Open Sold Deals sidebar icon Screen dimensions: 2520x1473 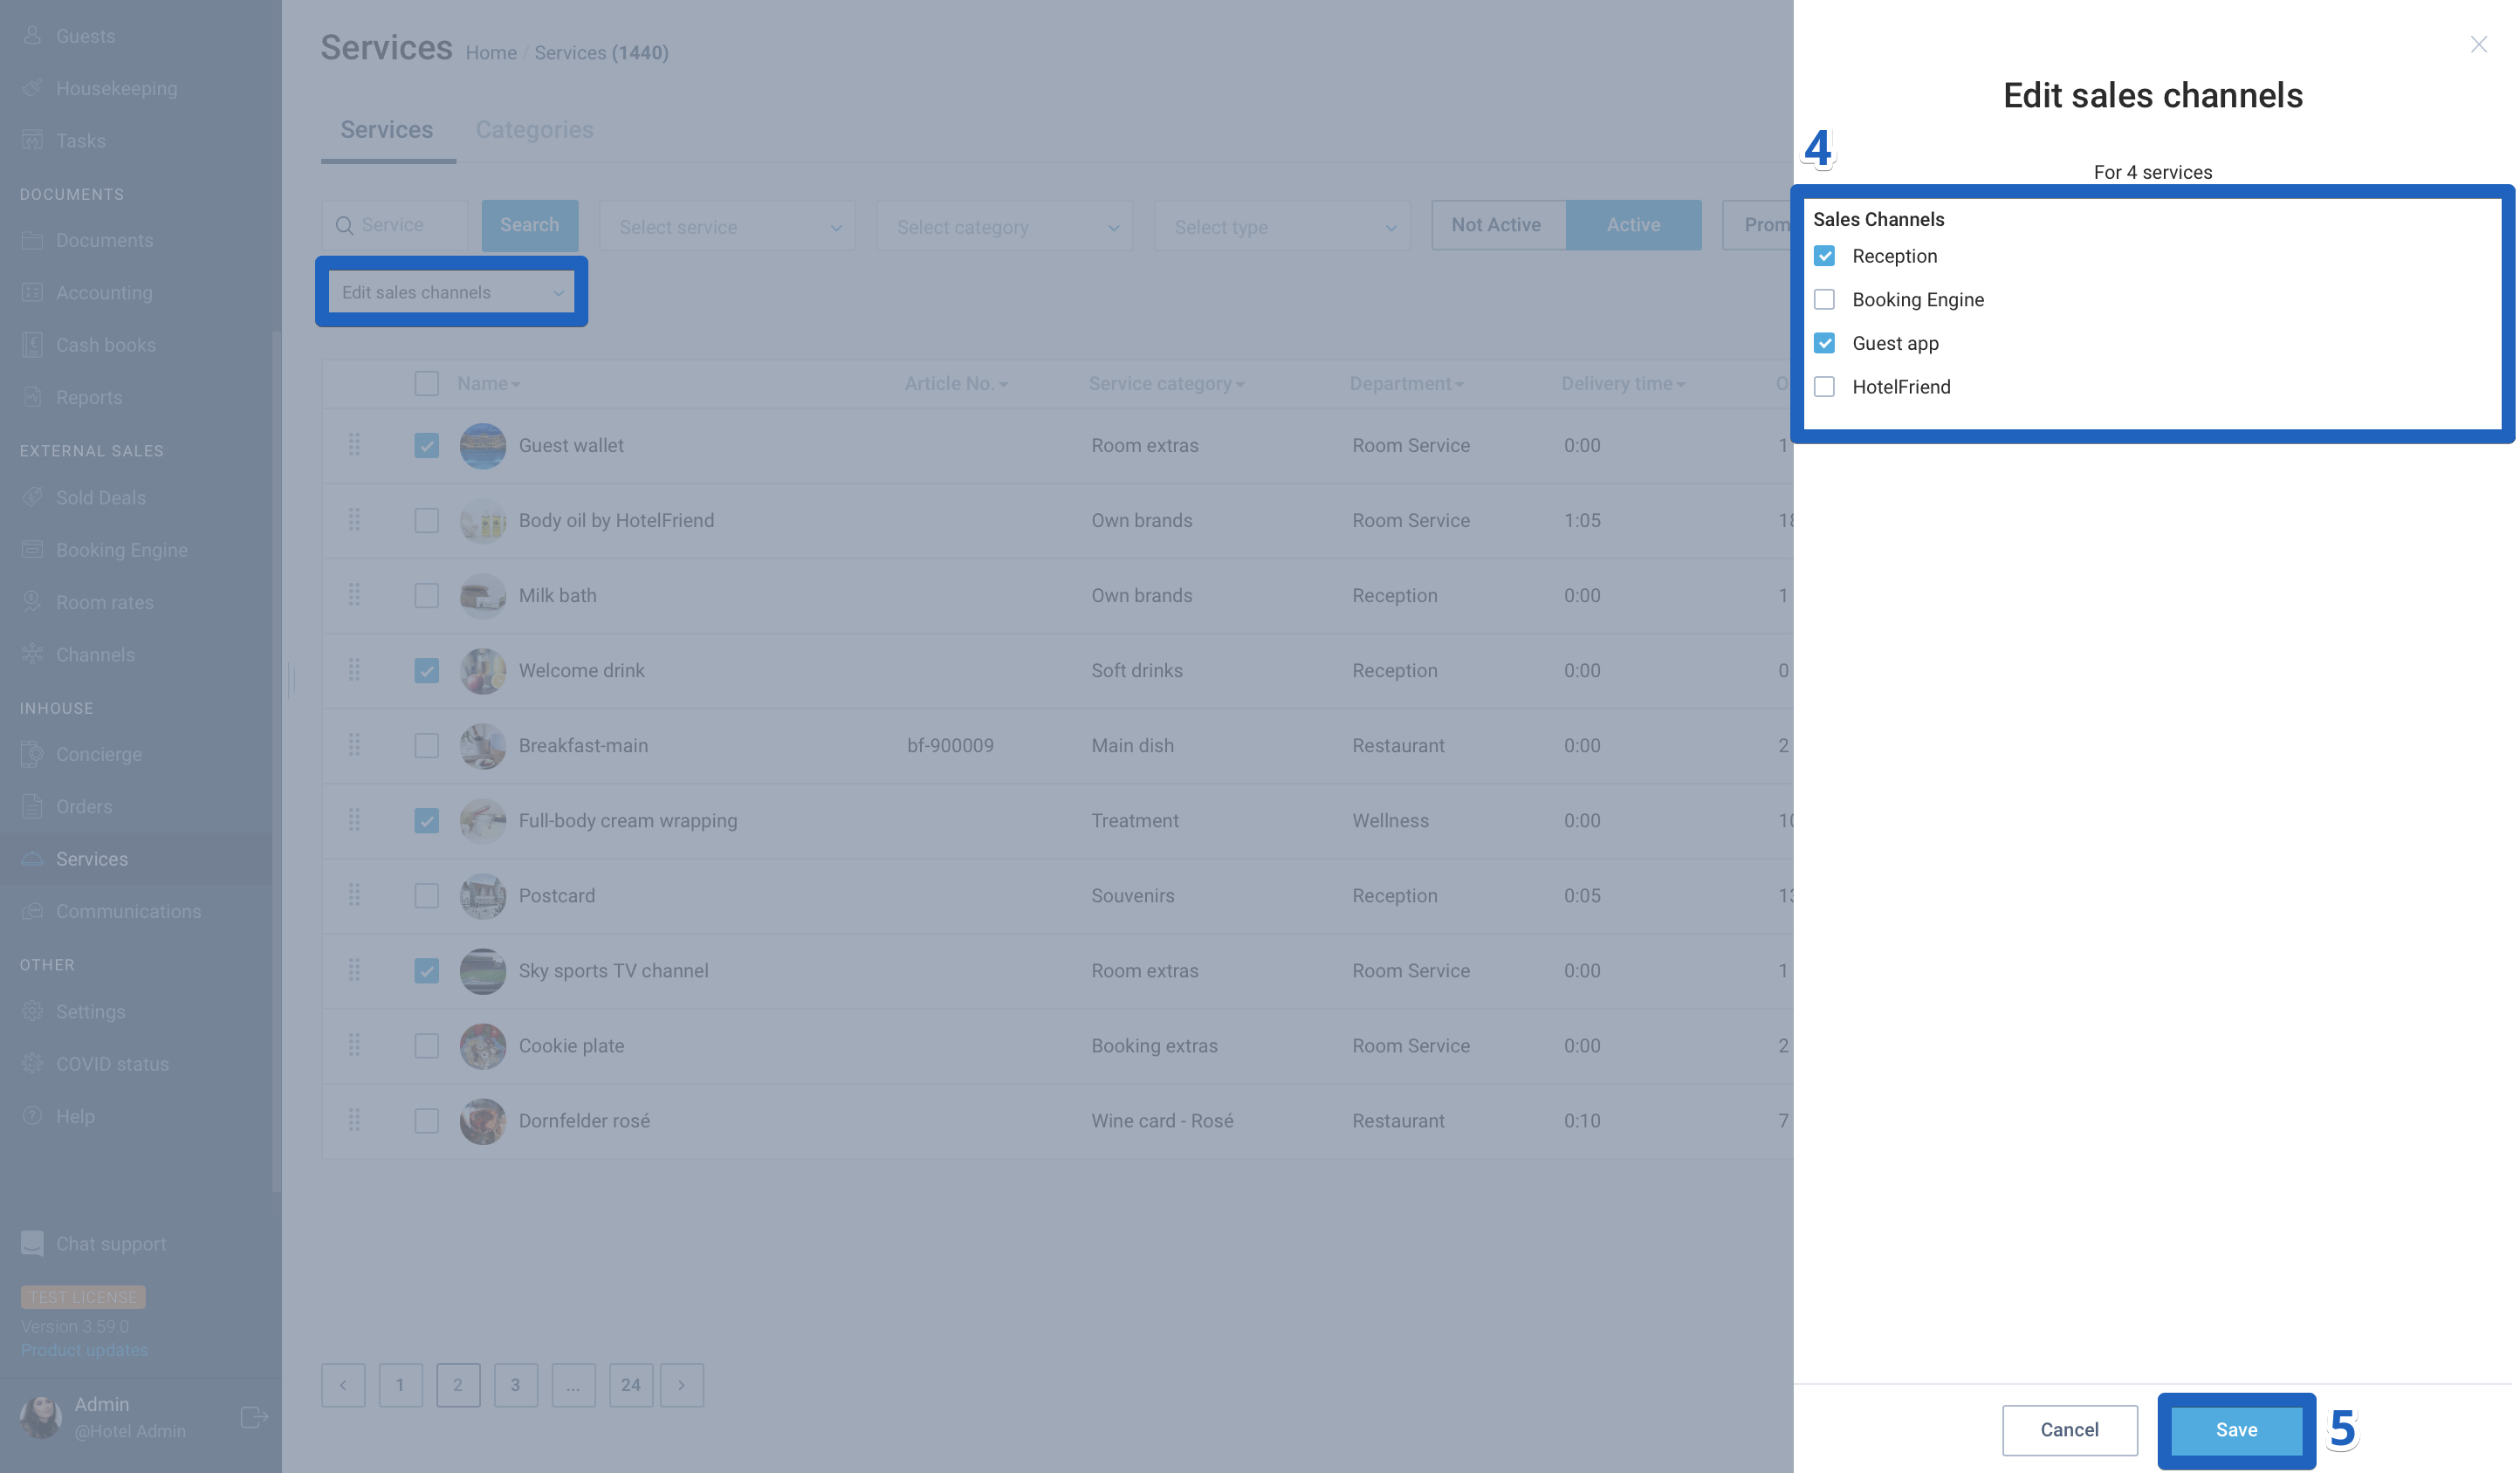coord(32,497)
